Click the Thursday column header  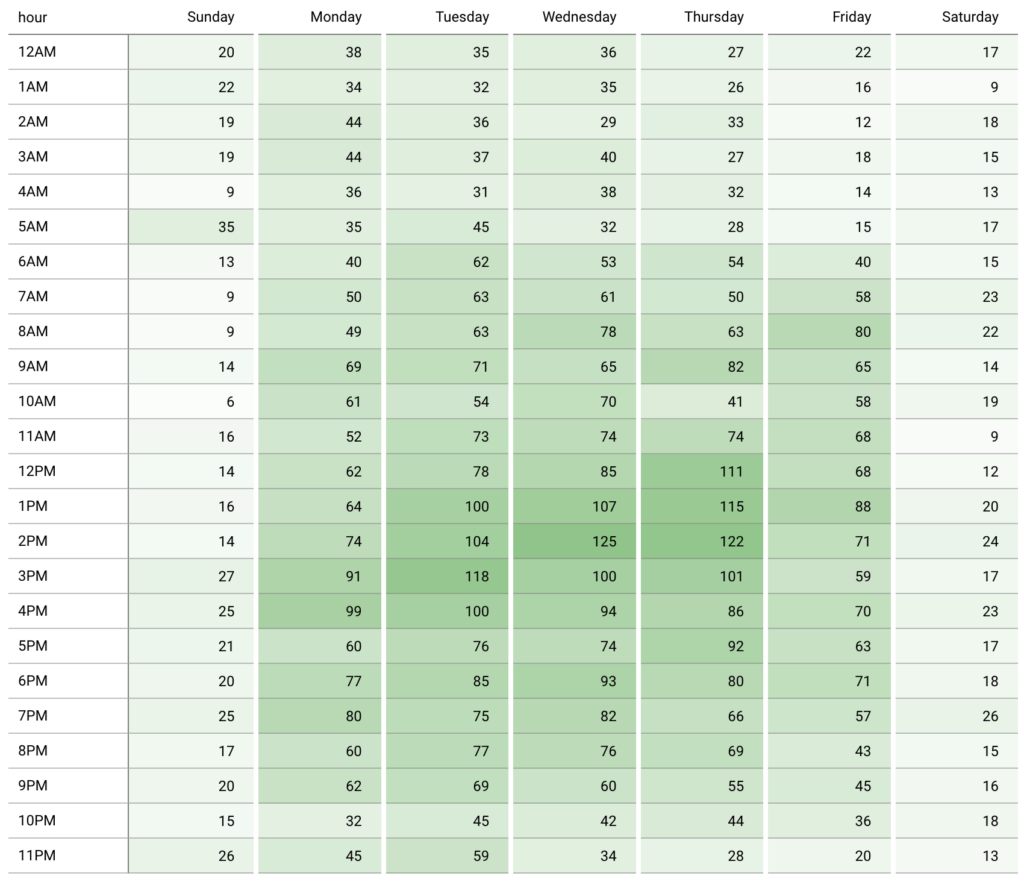coord(714,17)
